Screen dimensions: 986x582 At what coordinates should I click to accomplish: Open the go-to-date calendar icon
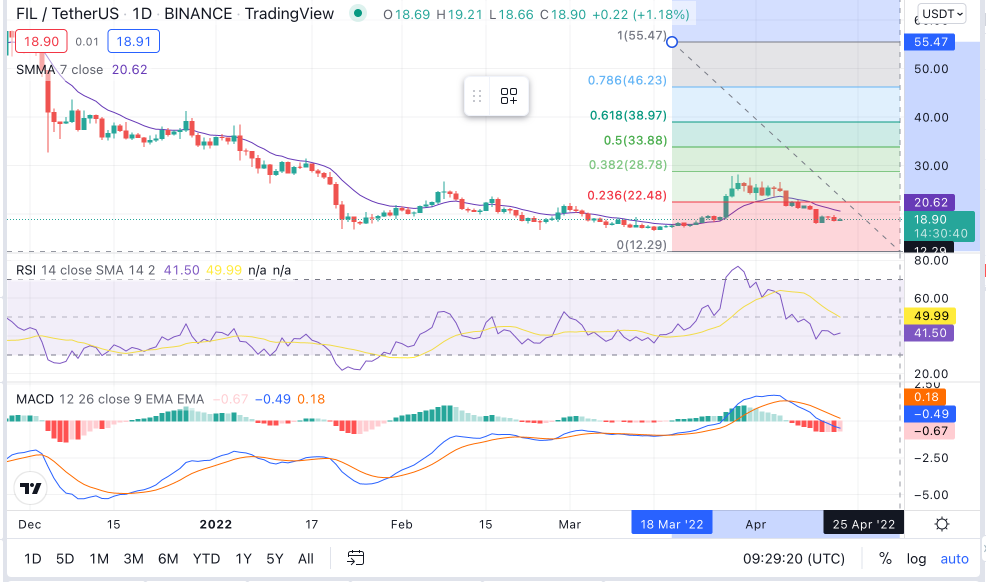355,558
